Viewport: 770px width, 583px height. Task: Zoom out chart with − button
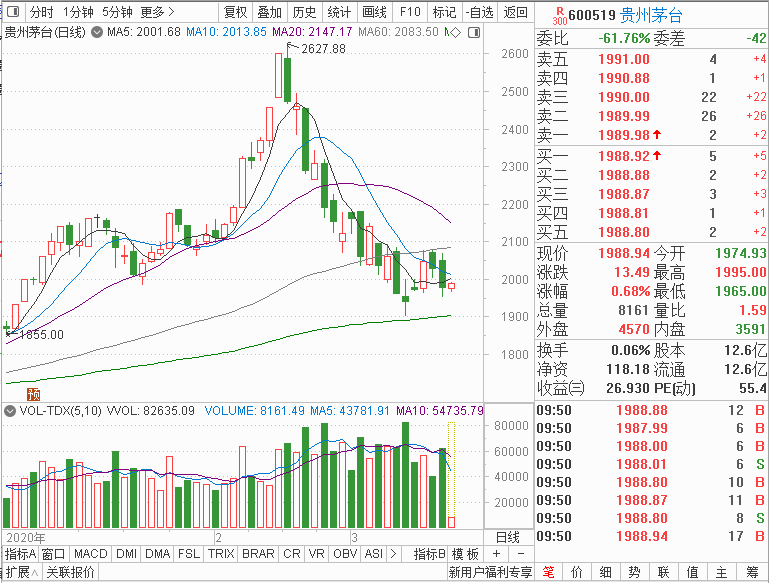coord(521,554)
